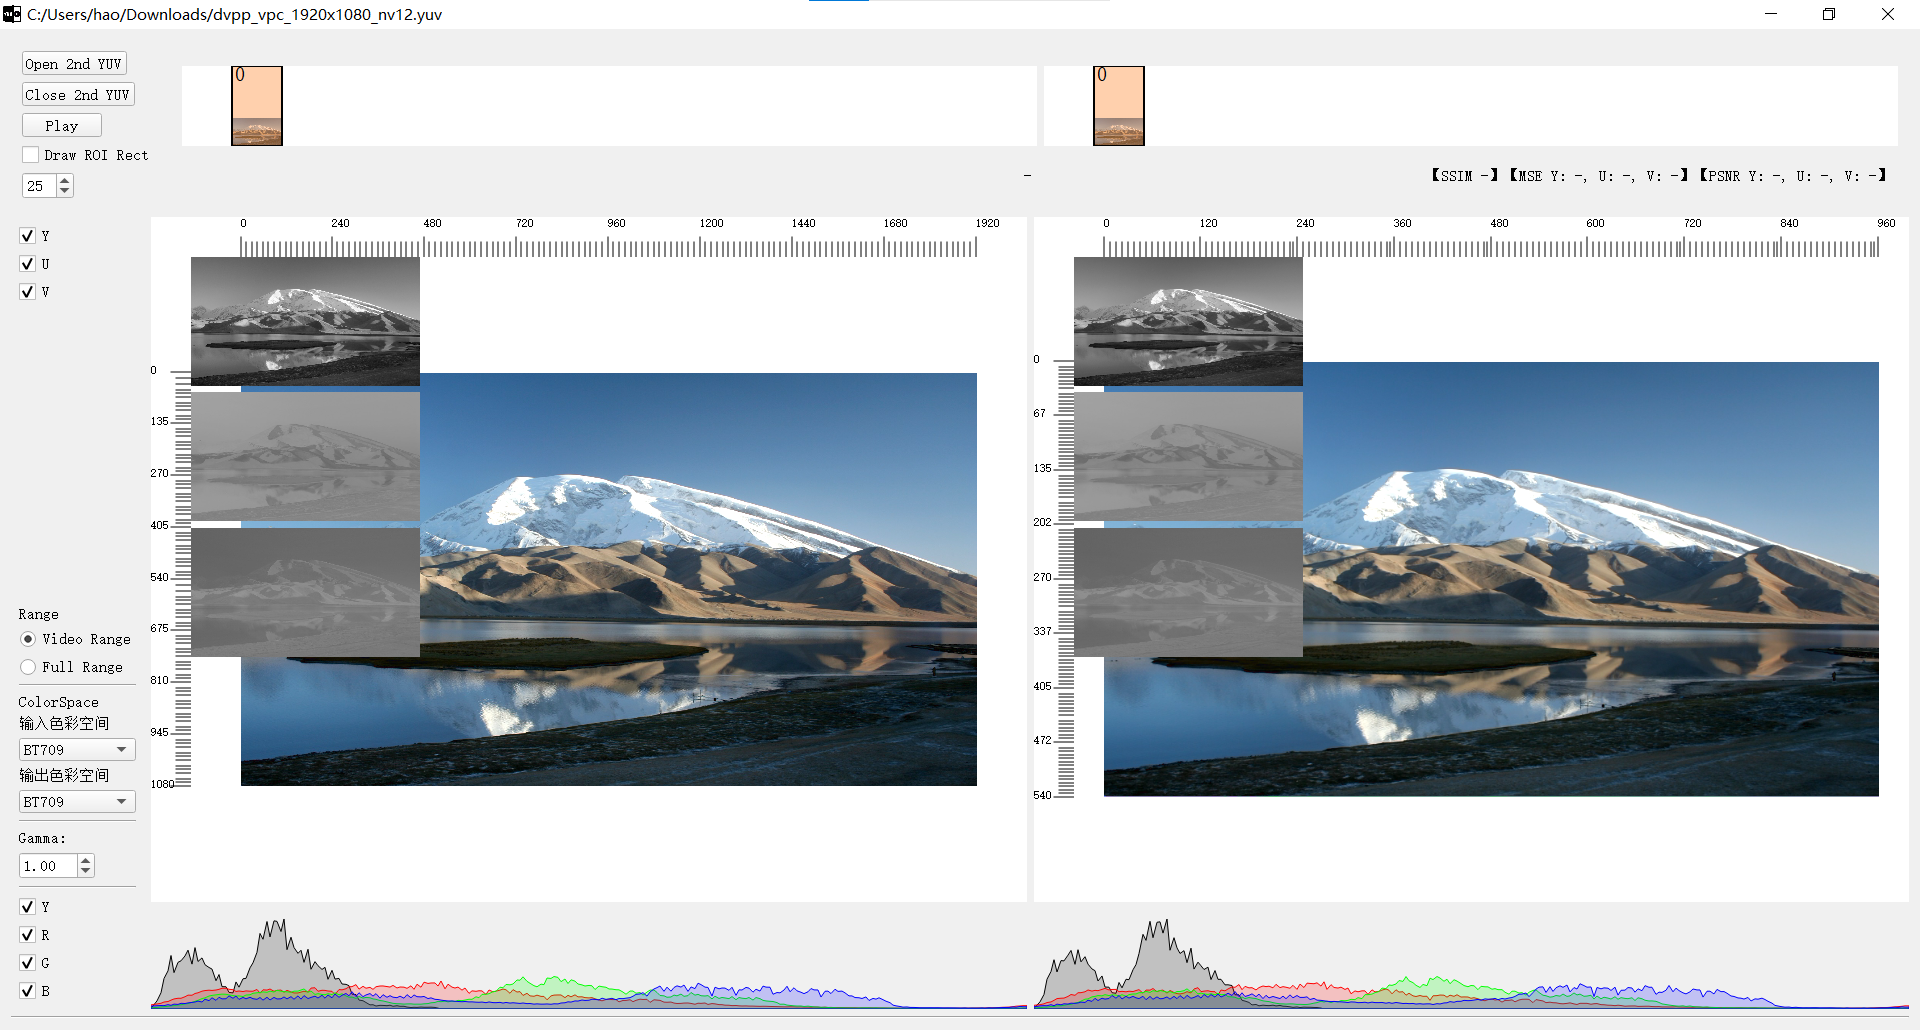Click the Open 2nd YUV button

[74, 64]
